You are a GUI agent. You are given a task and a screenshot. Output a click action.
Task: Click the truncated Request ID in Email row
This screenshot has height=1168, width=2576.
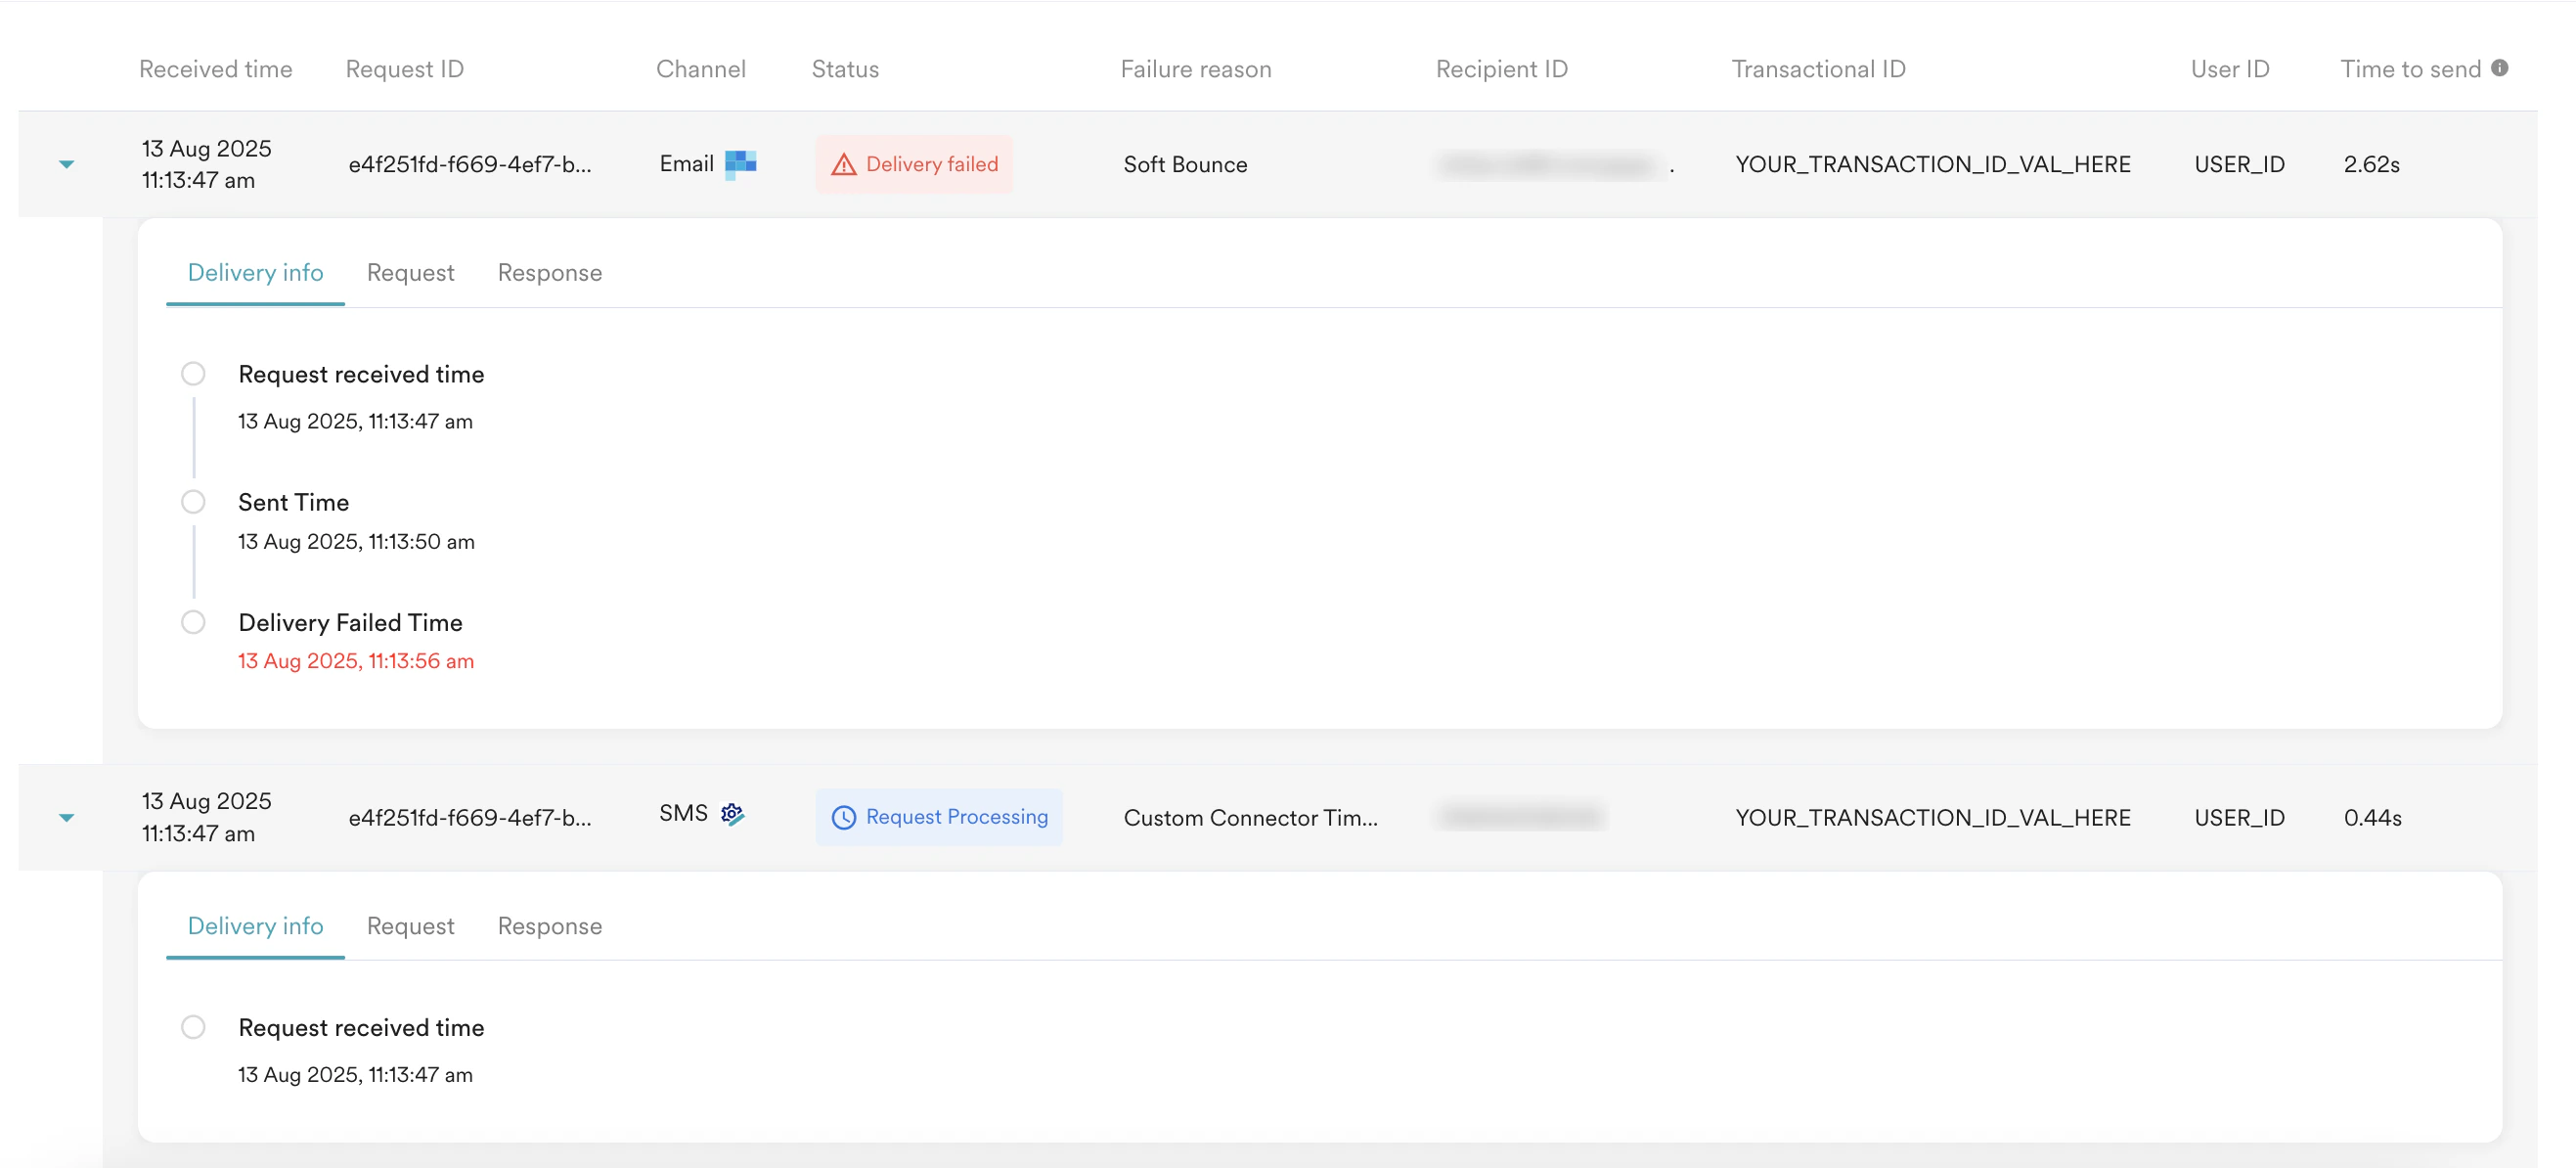[x=469, y=164]
